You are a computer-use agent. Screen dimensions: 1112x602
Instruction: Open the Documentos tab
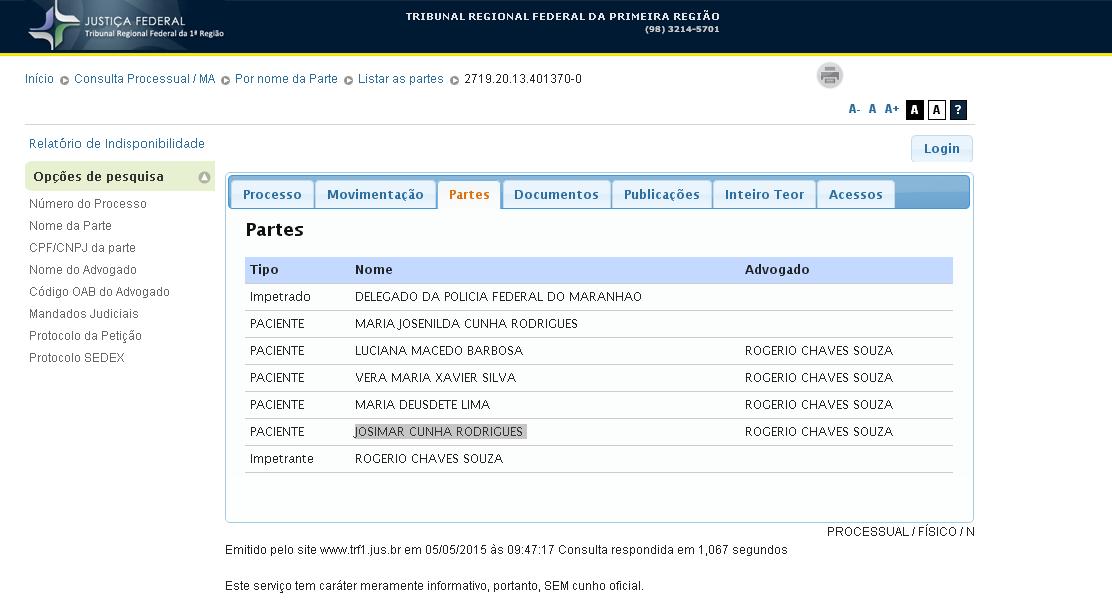click(x=556, y=194)
